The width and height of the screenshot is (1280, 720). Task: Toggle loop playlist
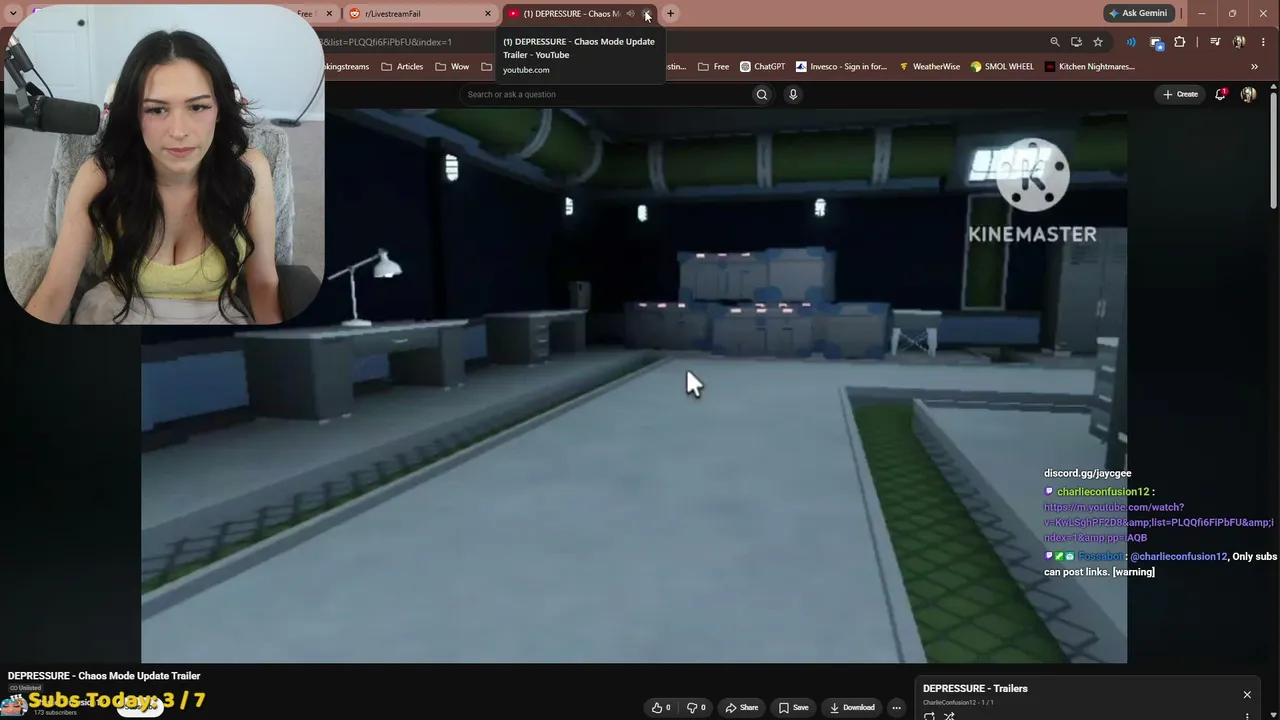929,716
